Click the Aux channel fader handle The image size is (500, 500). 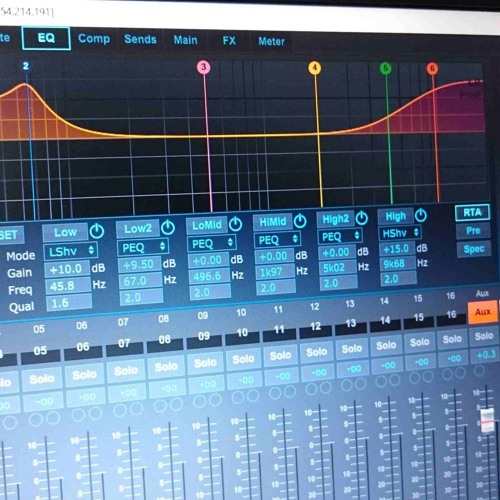point(487,421)
